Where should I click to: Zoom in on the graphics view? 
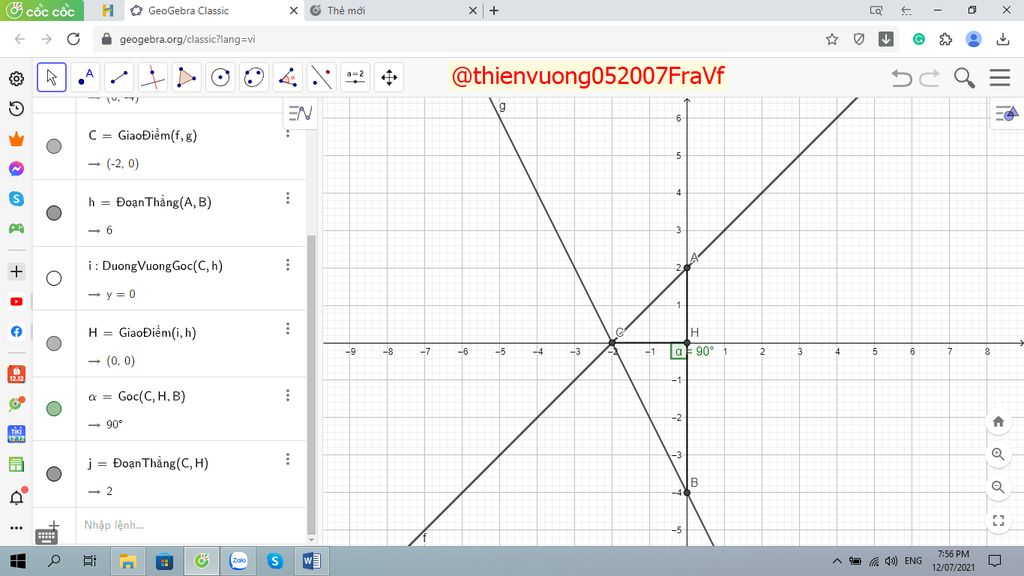[998, 454]
